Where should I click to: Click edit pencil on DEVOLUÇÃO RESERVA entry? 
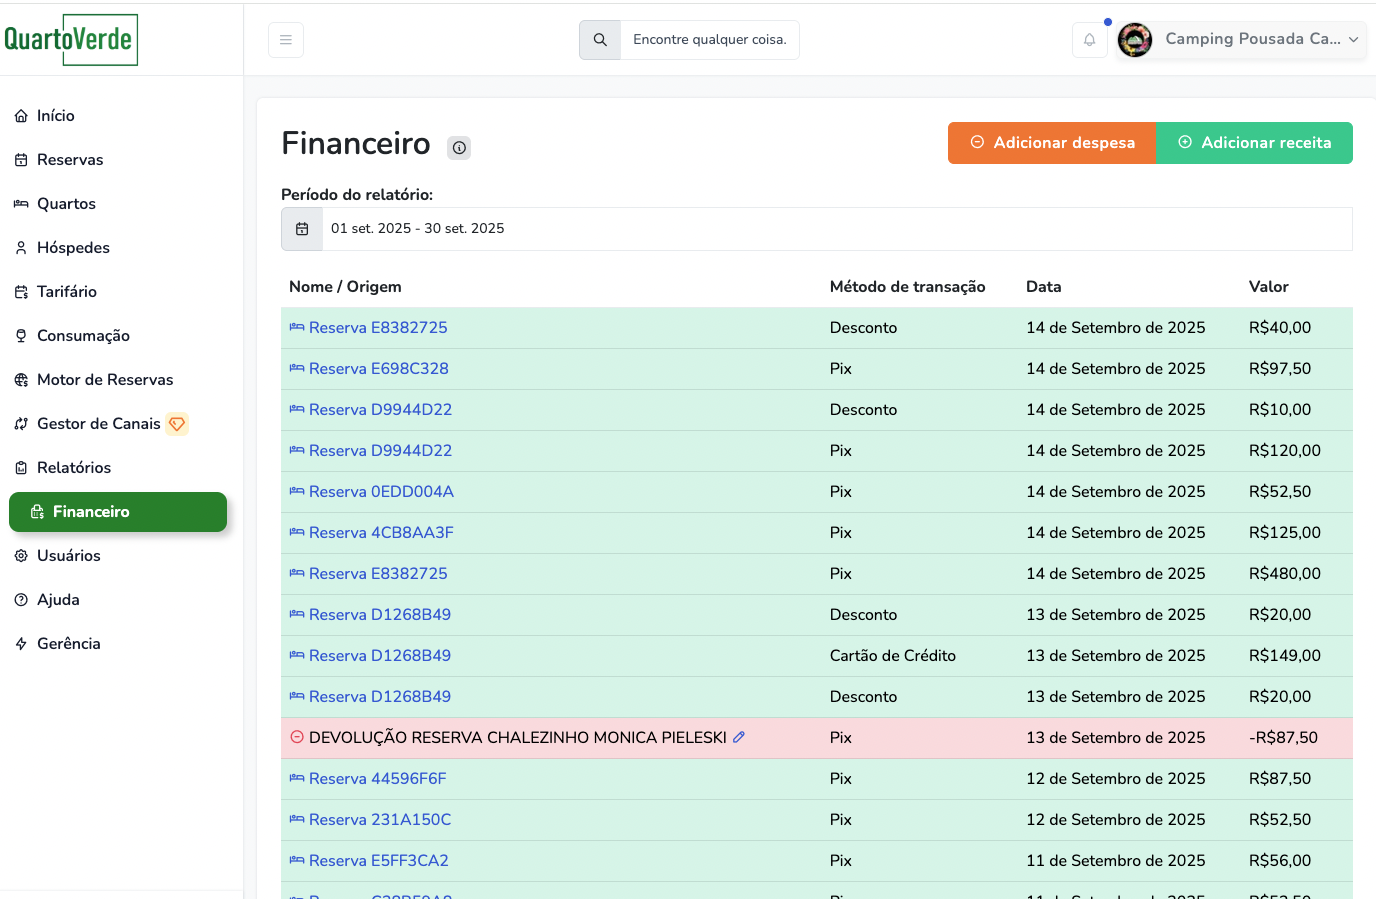tap(739, 737)
